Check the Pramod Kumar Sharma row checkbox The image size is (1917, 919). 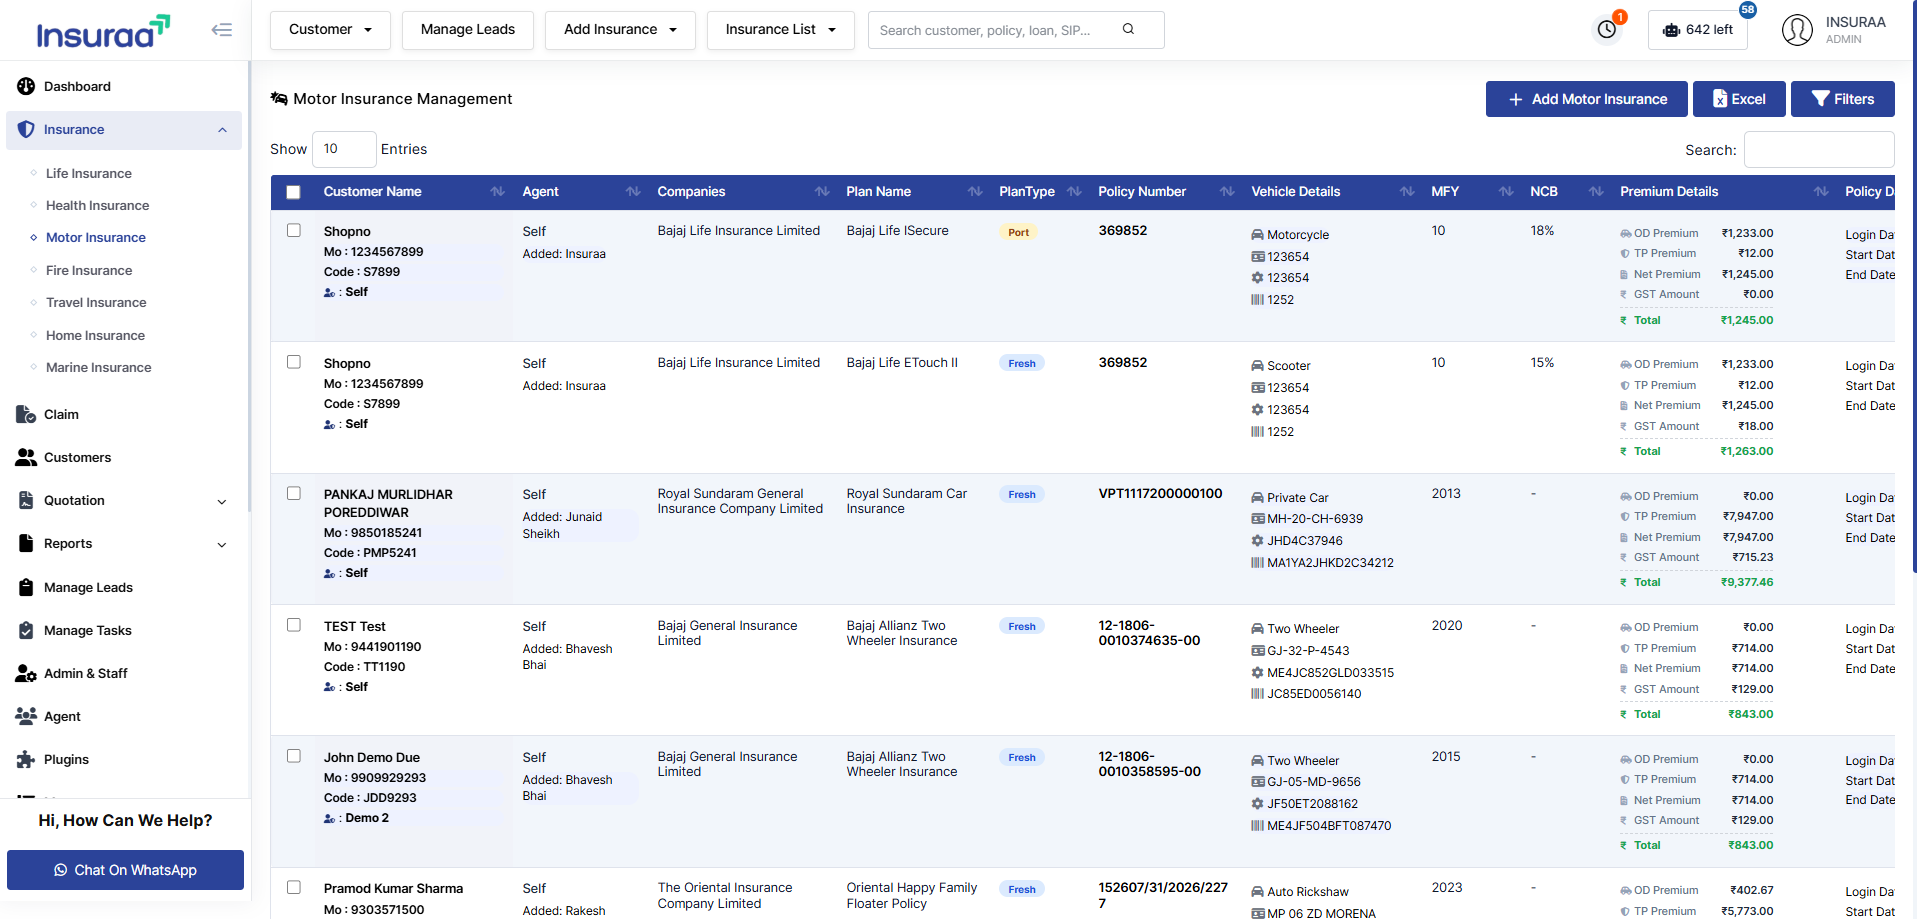294,887
